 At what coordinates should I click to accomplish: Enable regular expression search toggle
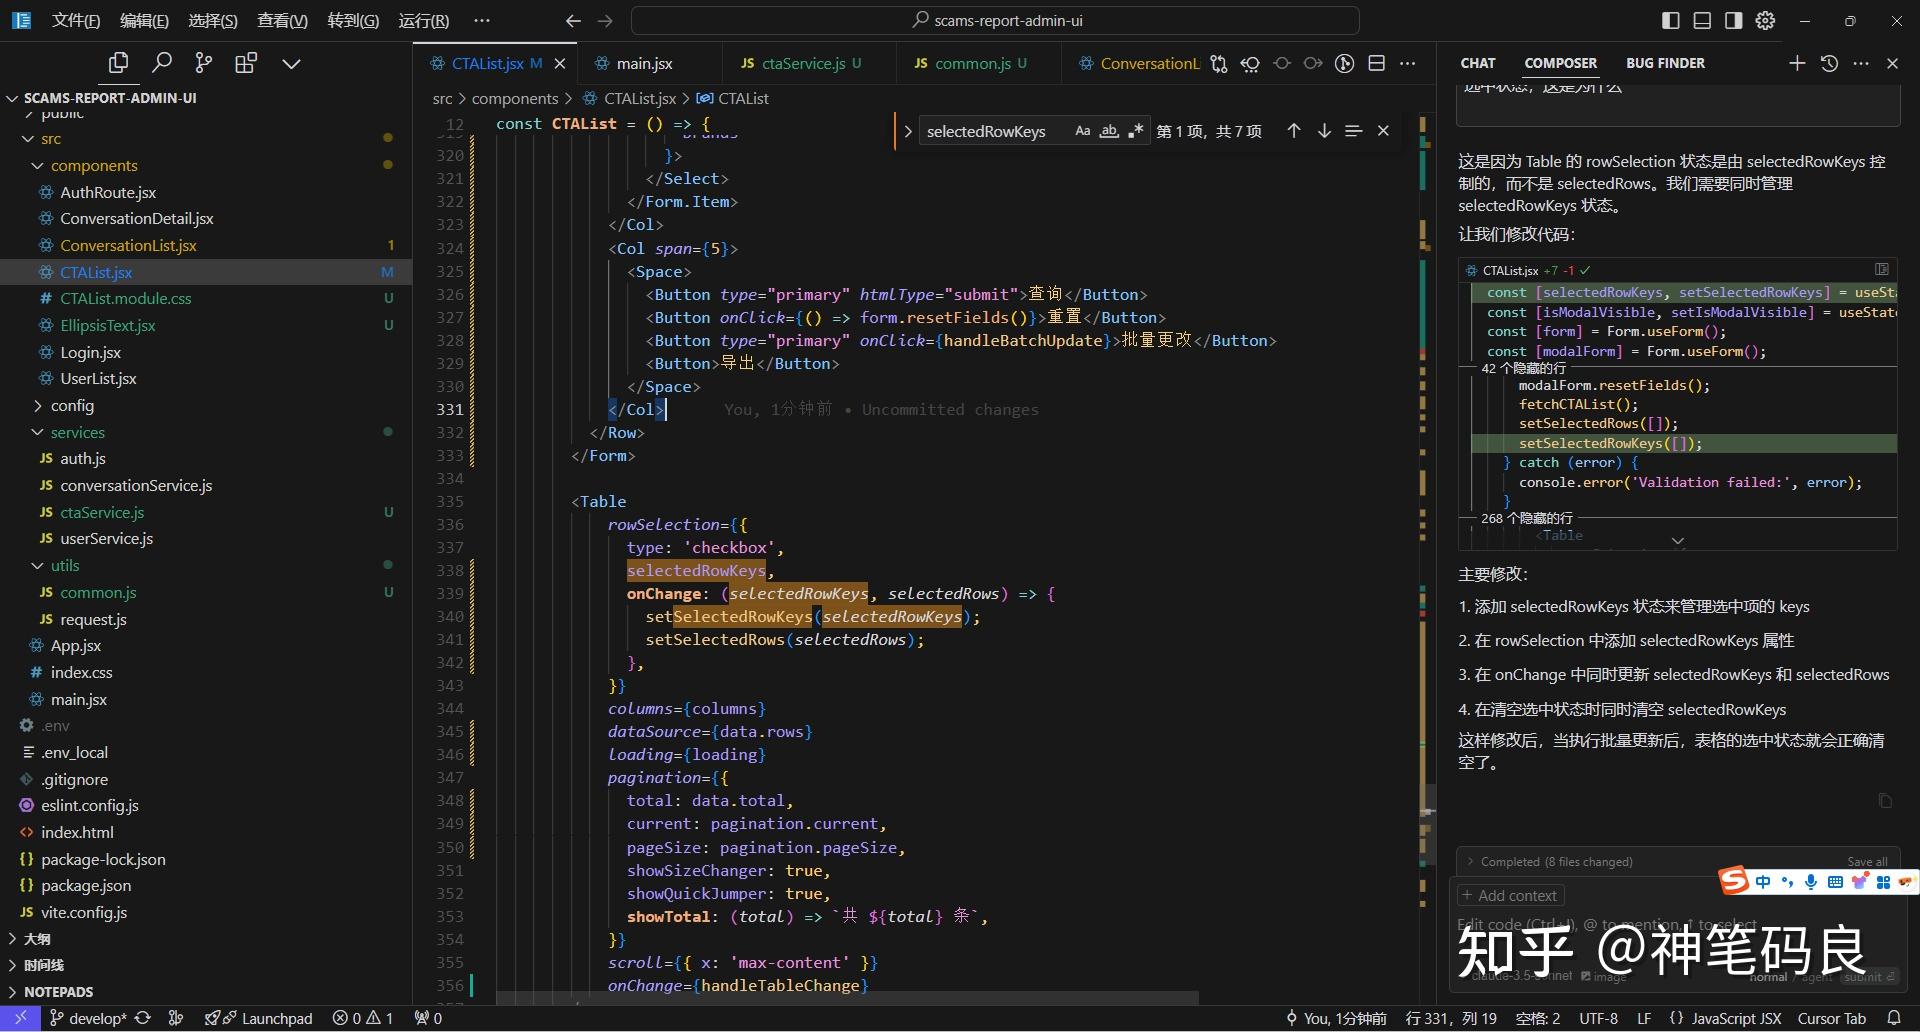(1135, 131)
